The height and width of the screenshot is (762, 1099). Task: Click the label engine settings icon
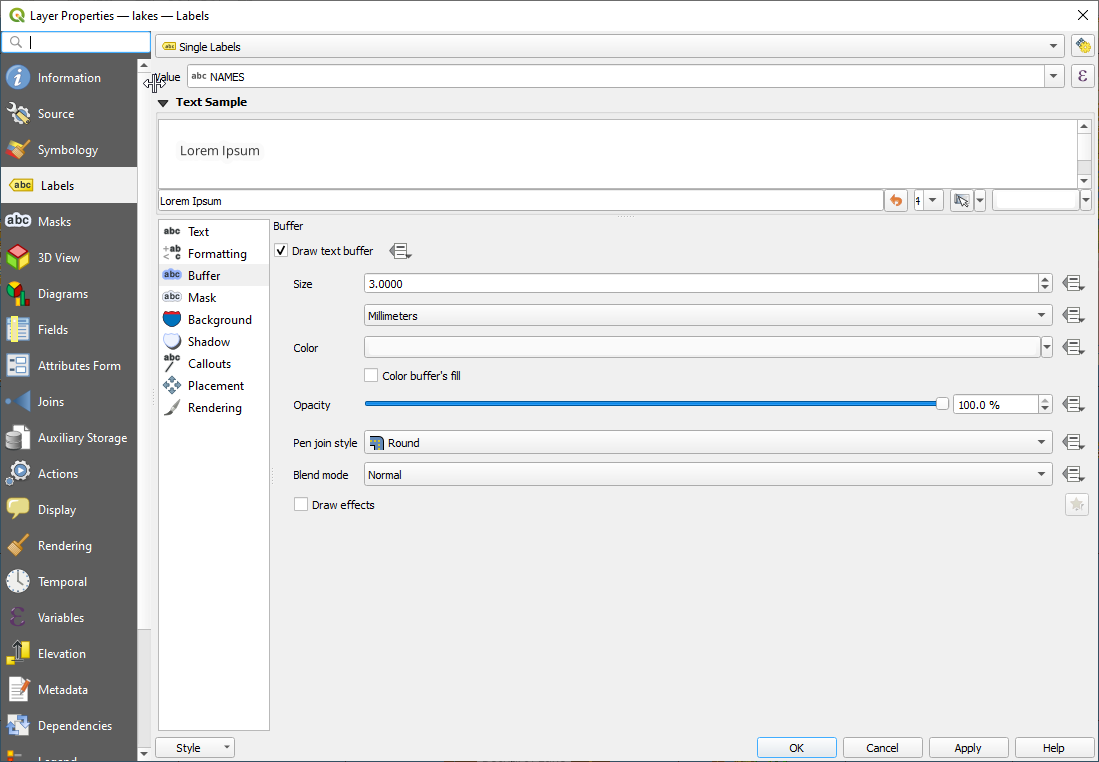point(1081,46)
